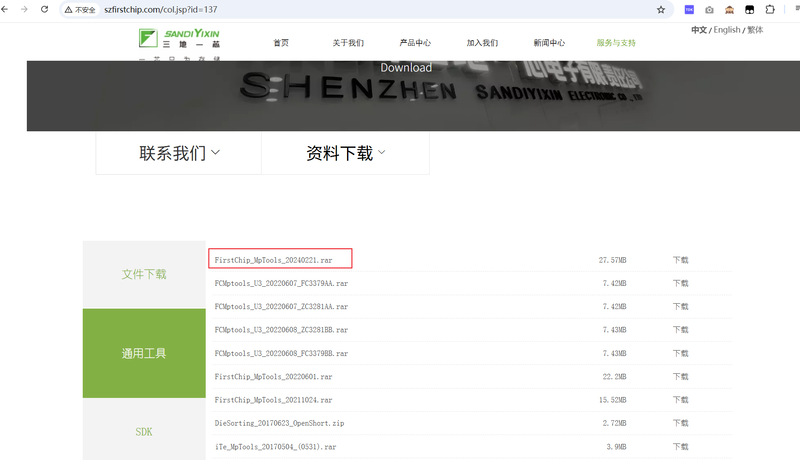Screen dimensions: 800x460
Task: Open the 首页 navigation item
Action: click(x=281, y=43)
